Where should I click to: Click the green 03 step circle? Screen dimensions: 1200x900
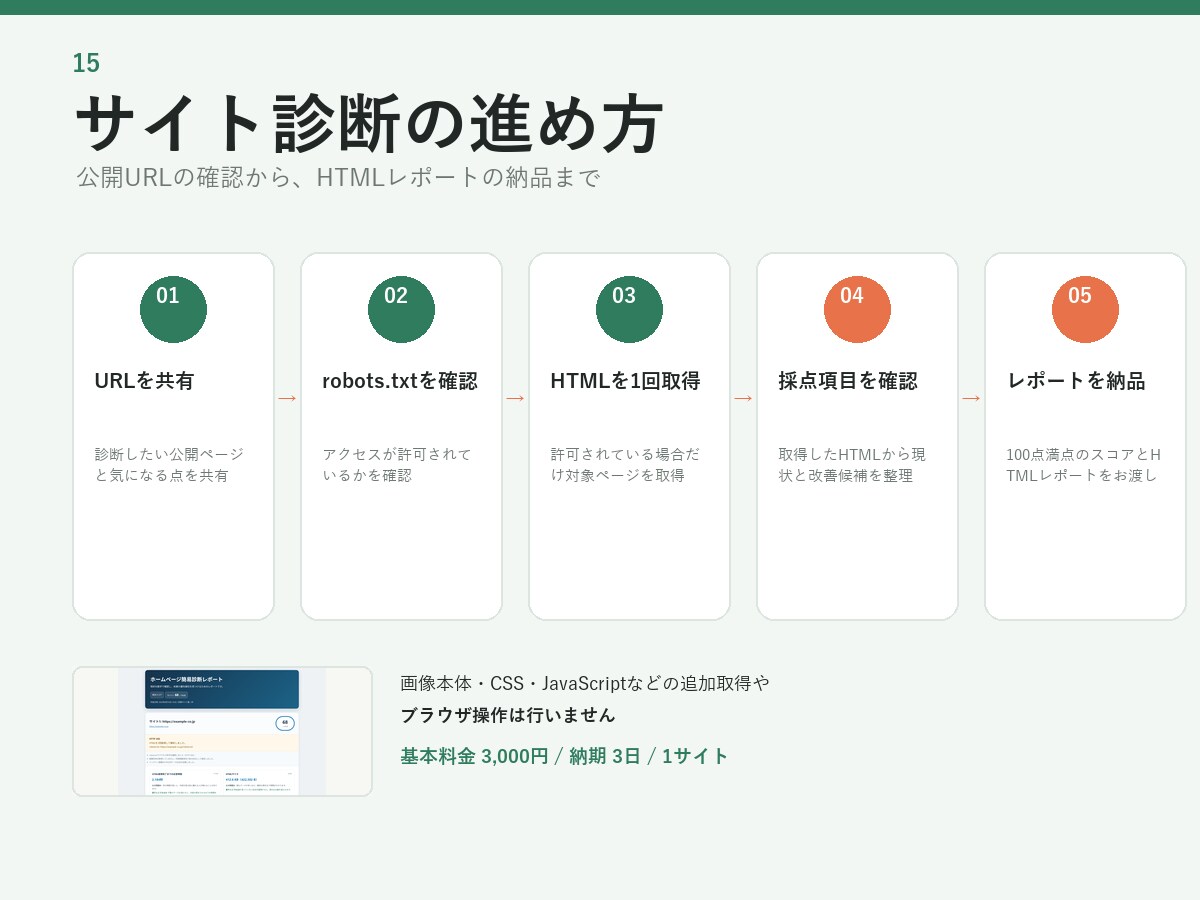[629, 309]
